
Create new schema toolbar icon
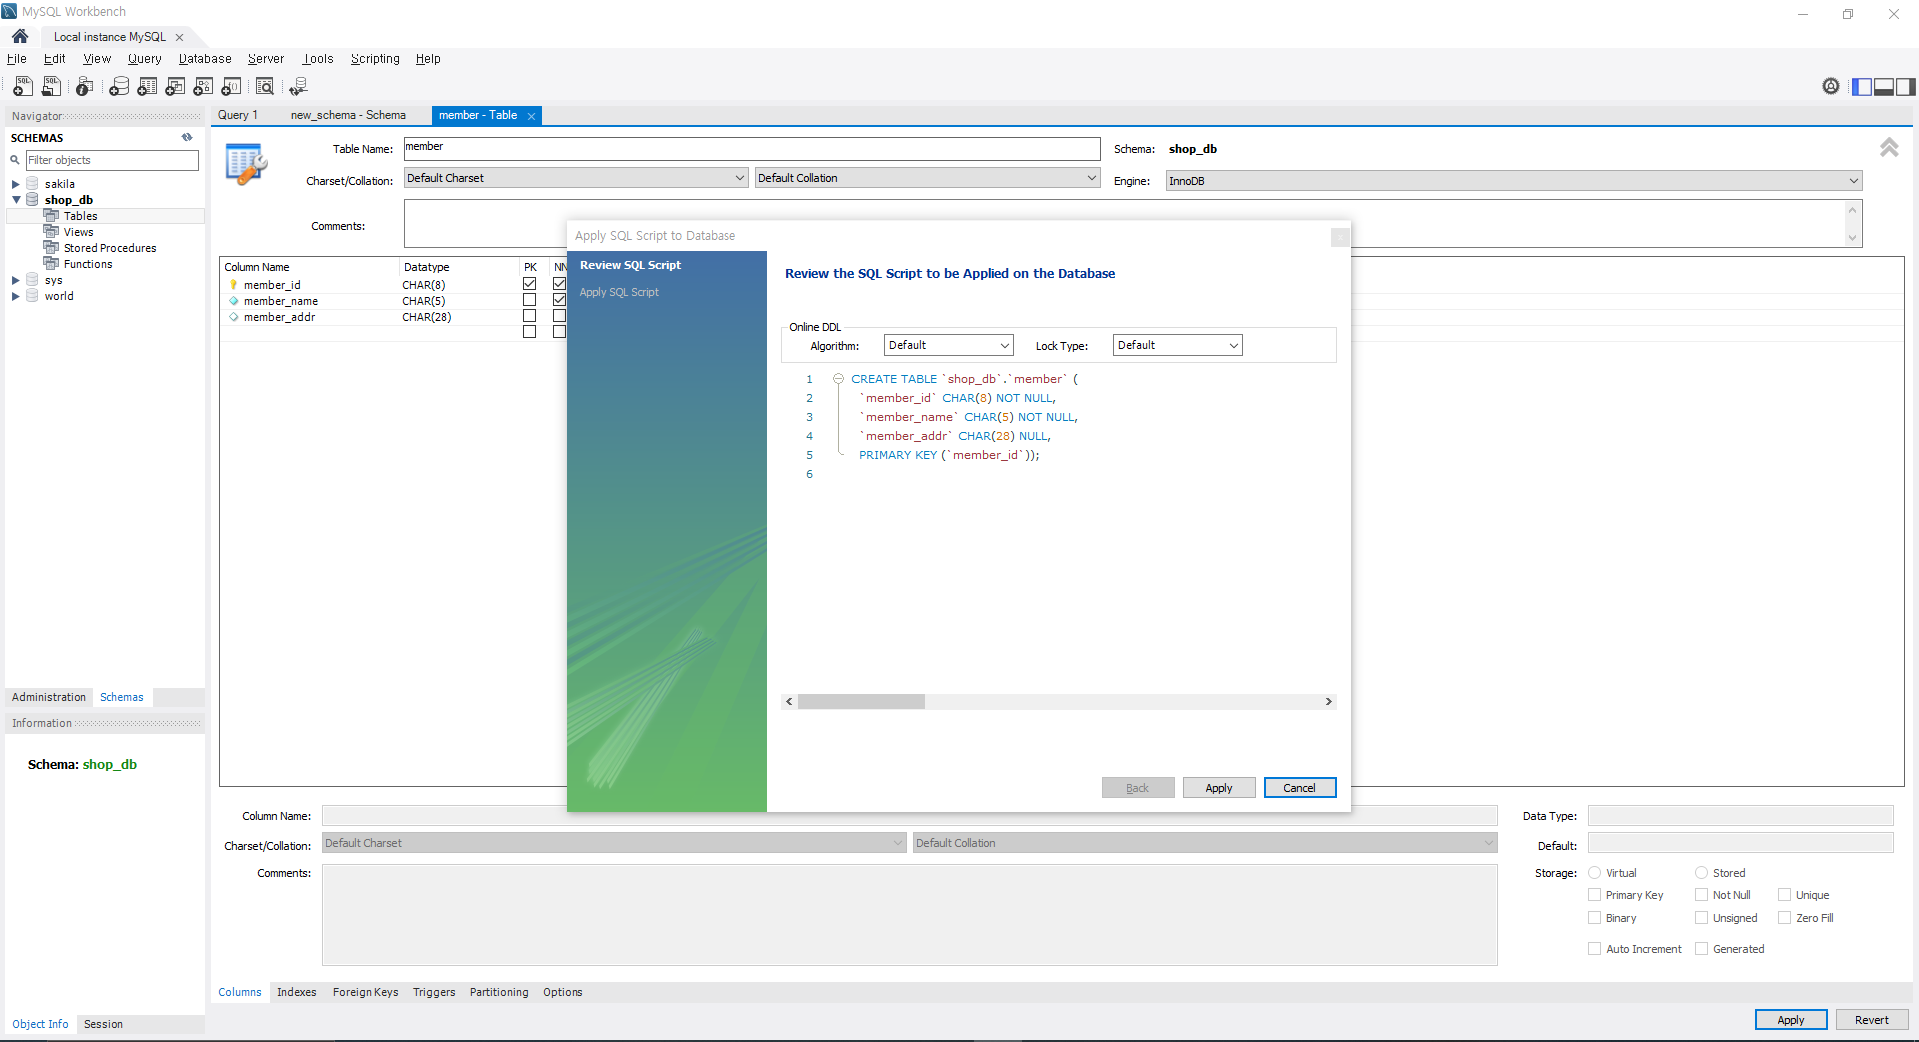point(119,87)
